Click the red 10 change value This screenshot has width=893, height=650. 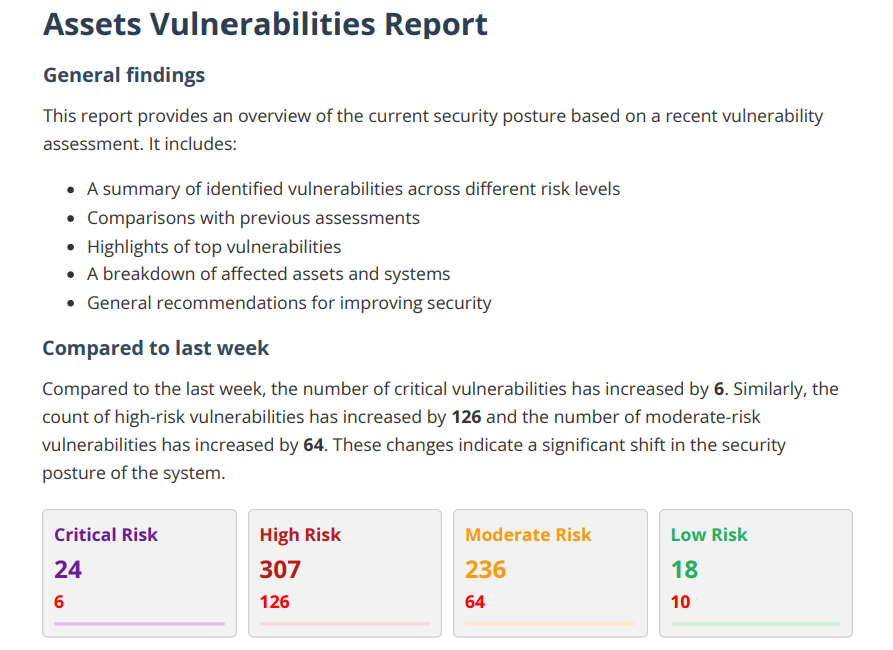[681, 602]
